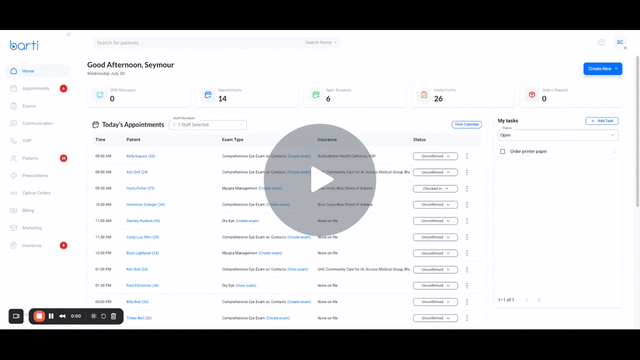Image resolution: width=640 pixels, height=360 pixels.
Task: Click Create exam link for Shirley Hudson
Action: point(247,221)
